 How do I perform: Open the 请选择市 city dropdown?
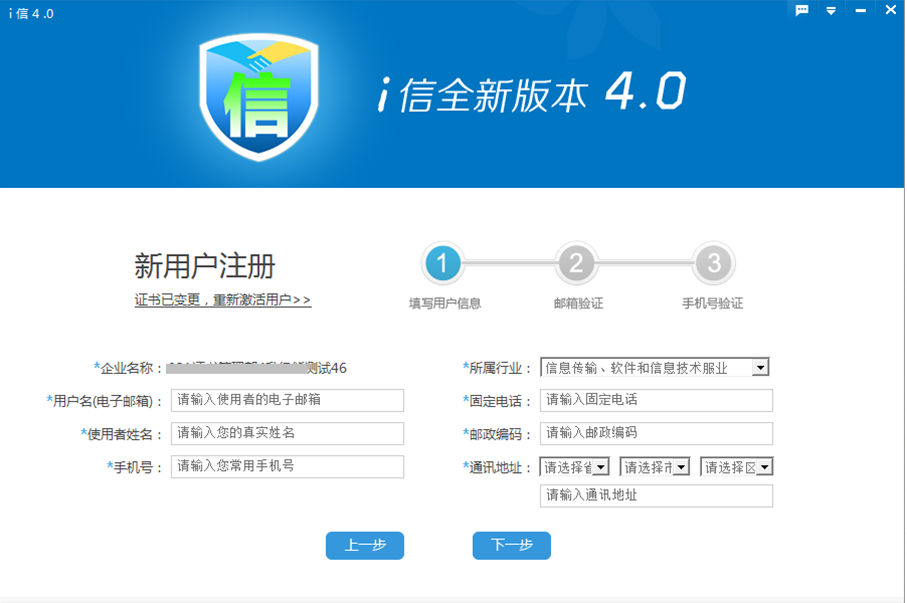pyautogui.click(x=681, y=467)
